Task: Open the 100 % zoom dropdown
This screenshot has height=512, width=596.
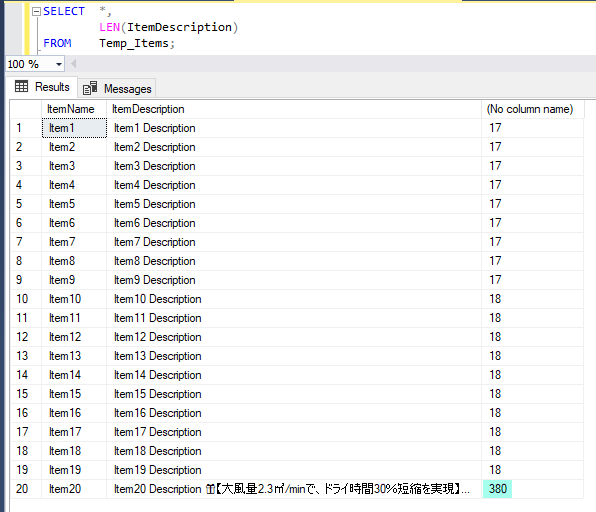Action: click(x=59, y=64)
